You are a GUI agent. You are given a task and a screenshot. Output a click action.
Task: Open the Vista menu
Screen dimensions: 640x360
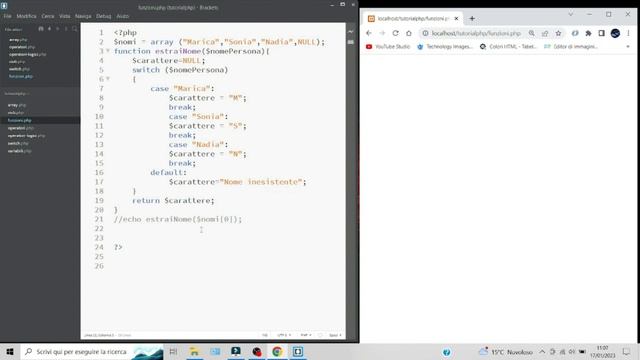coord(65,16)
